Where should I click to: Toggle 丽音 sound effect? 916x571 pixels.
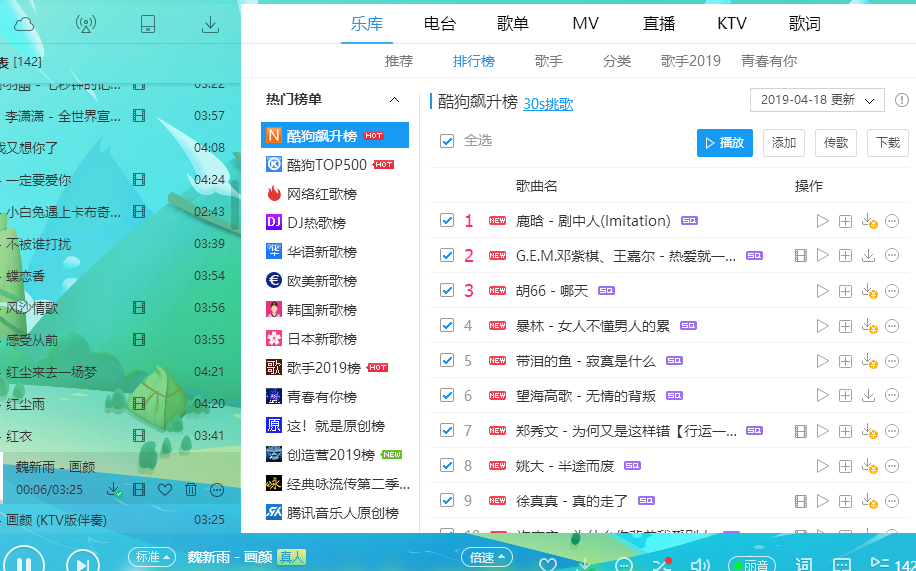tap(752, 565)
